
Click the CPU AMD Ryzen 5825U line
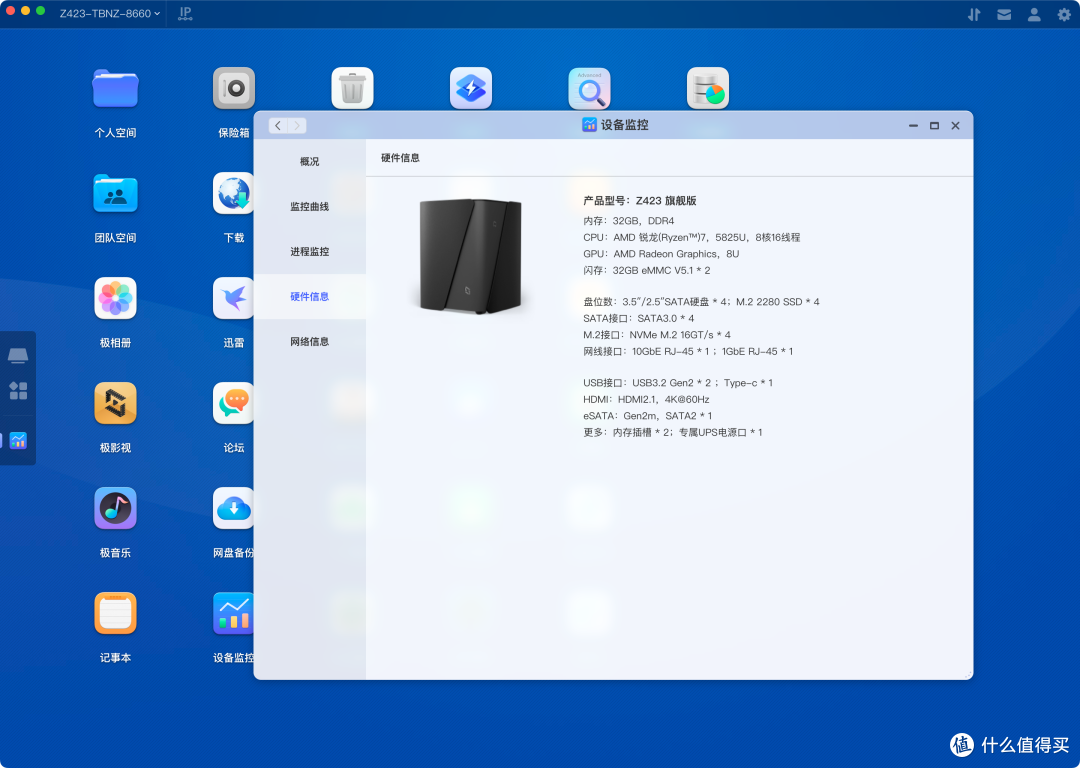pyautogui.click(x=692, y=237)
